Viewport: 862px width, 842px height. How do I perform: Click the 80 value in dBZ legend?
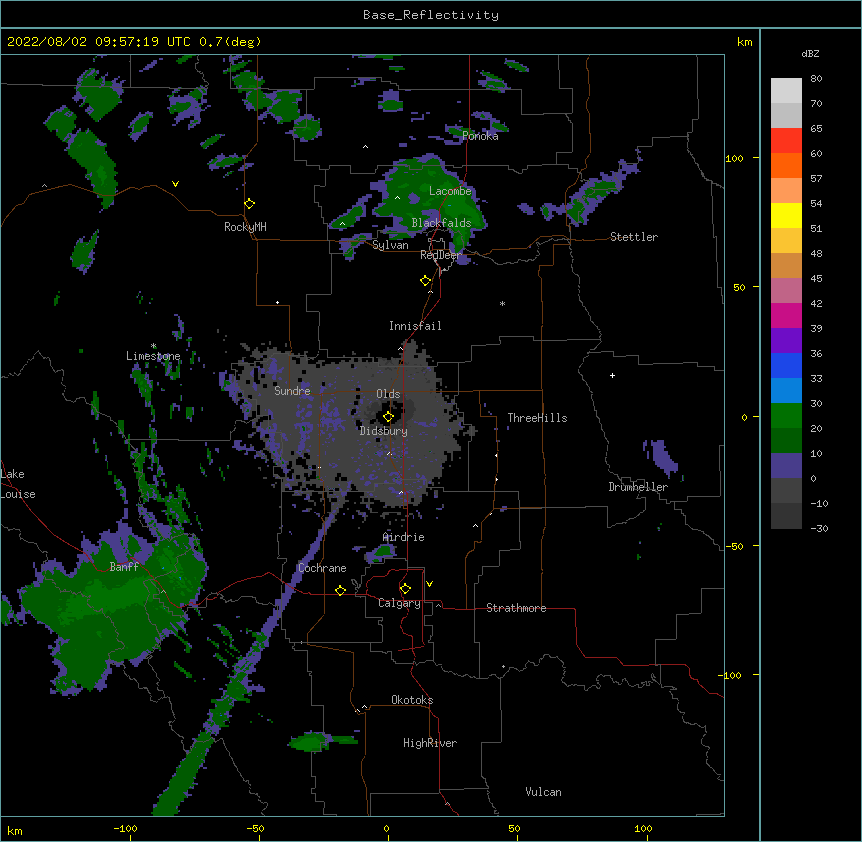click(x=816, y=79)
